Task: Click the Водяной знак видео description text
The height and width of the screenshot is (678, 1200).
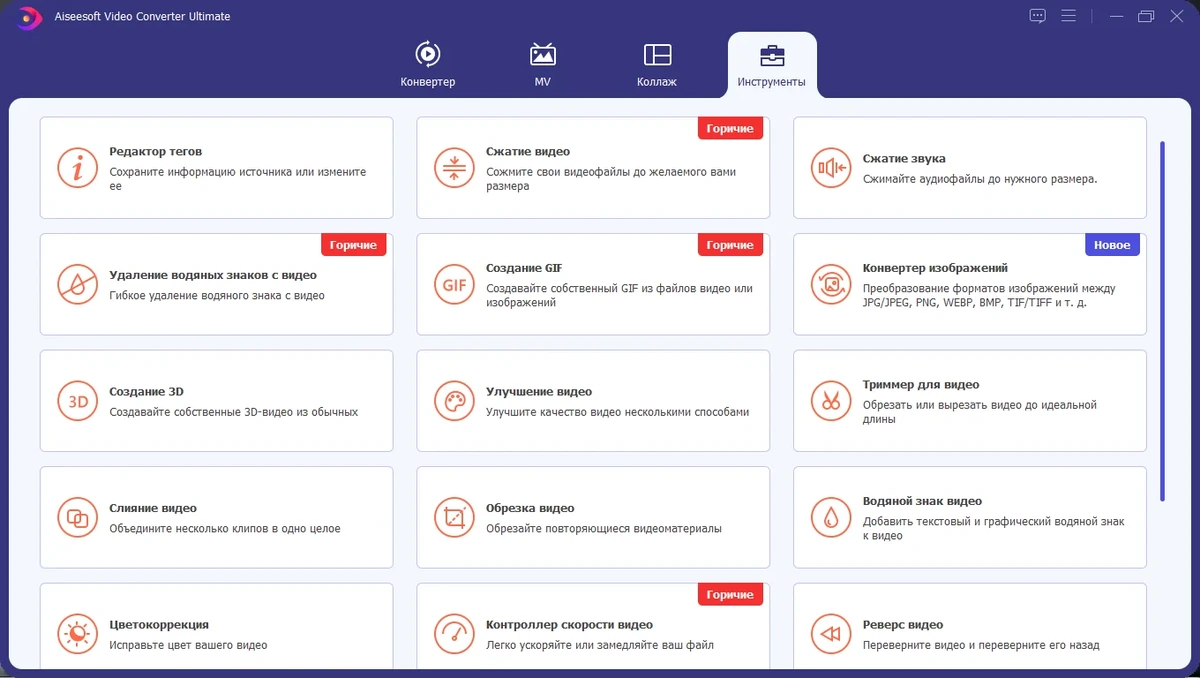Action: coord(994,528)
